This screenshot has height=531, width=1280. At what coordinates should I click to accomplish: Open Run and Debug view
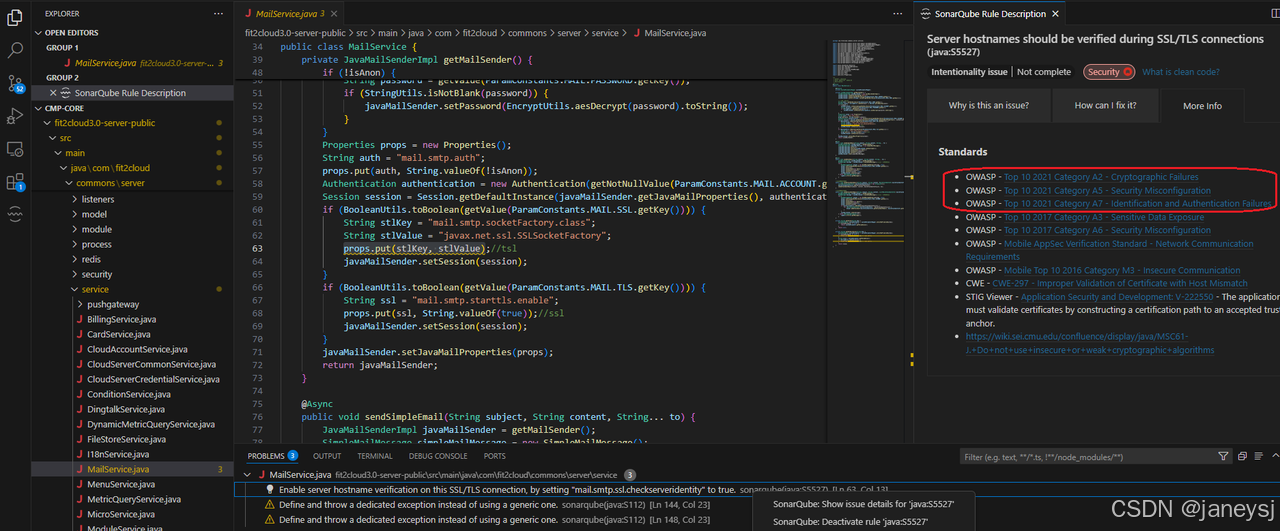[x=15, y=116]
